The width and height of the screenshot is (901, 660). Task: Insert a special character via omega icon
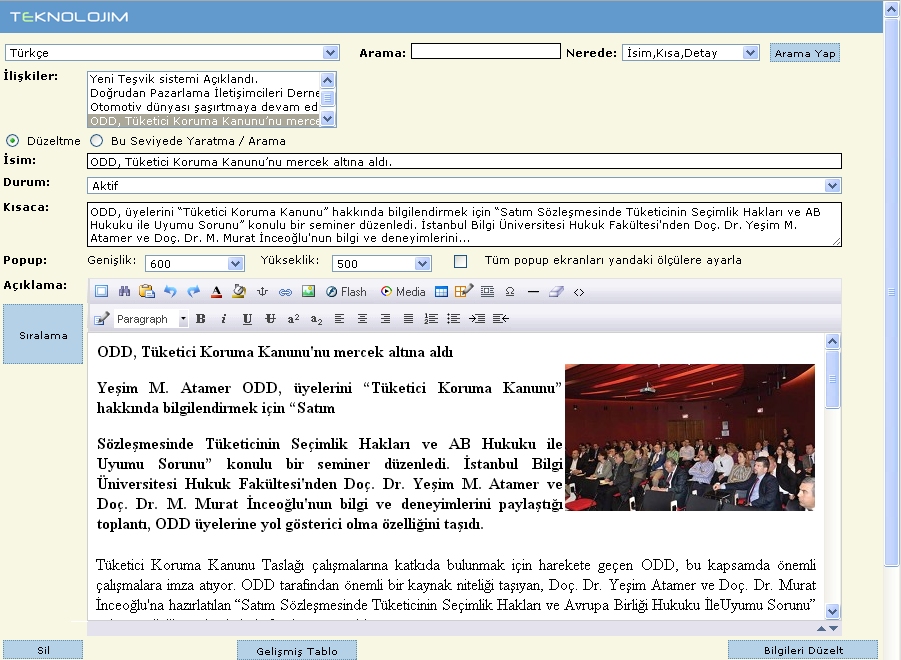(x=510, y=292)
